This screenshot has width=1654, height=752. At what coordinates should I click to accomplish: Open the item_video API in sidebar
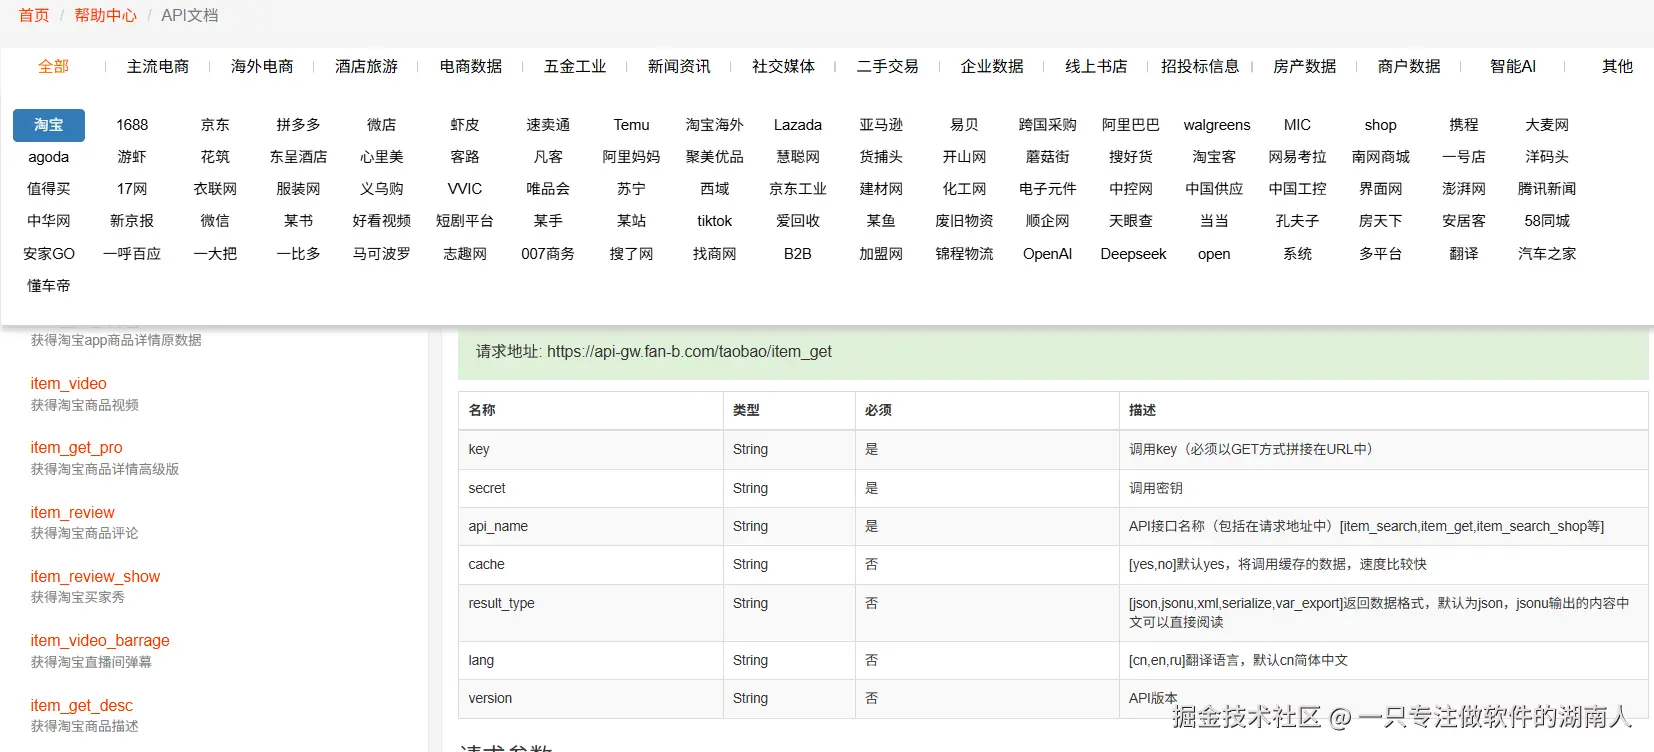pos(68,384)
